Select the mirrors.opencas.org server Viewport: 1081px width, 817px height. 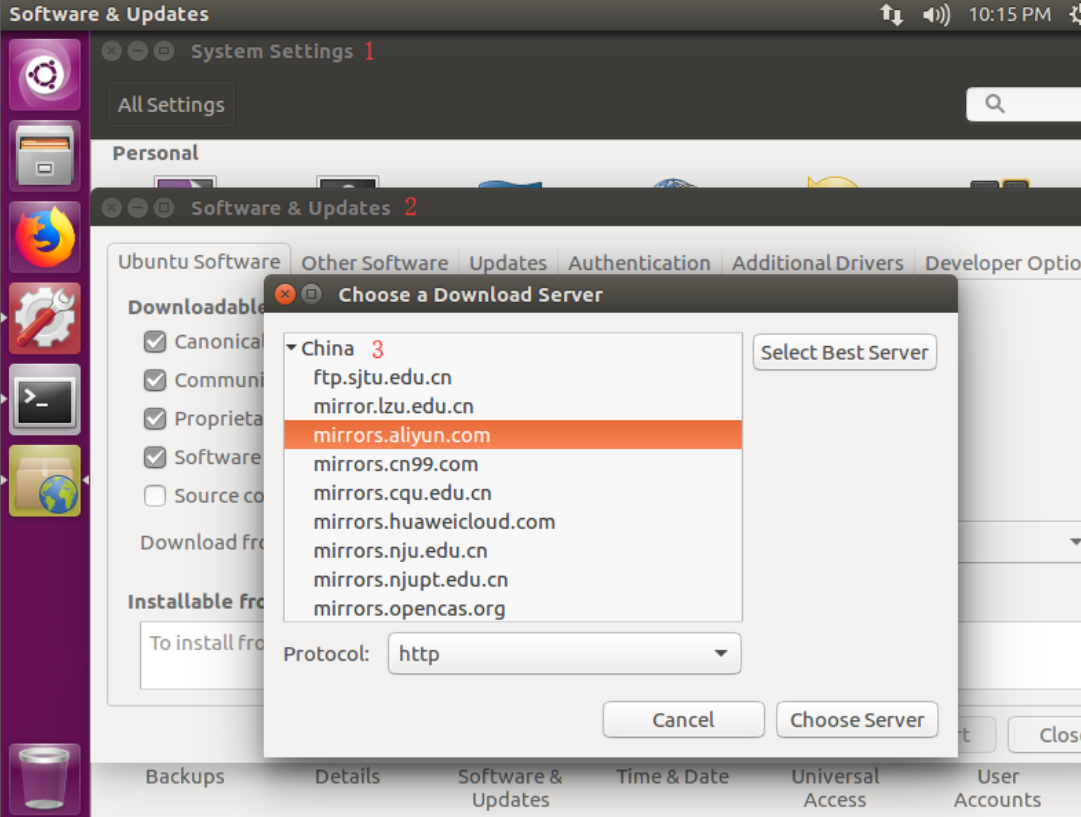(513, 609)
